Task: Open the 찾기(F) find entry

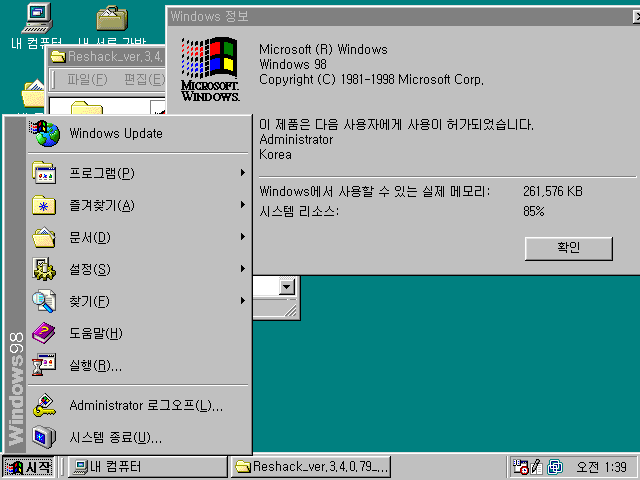Action: click(139, 301)
